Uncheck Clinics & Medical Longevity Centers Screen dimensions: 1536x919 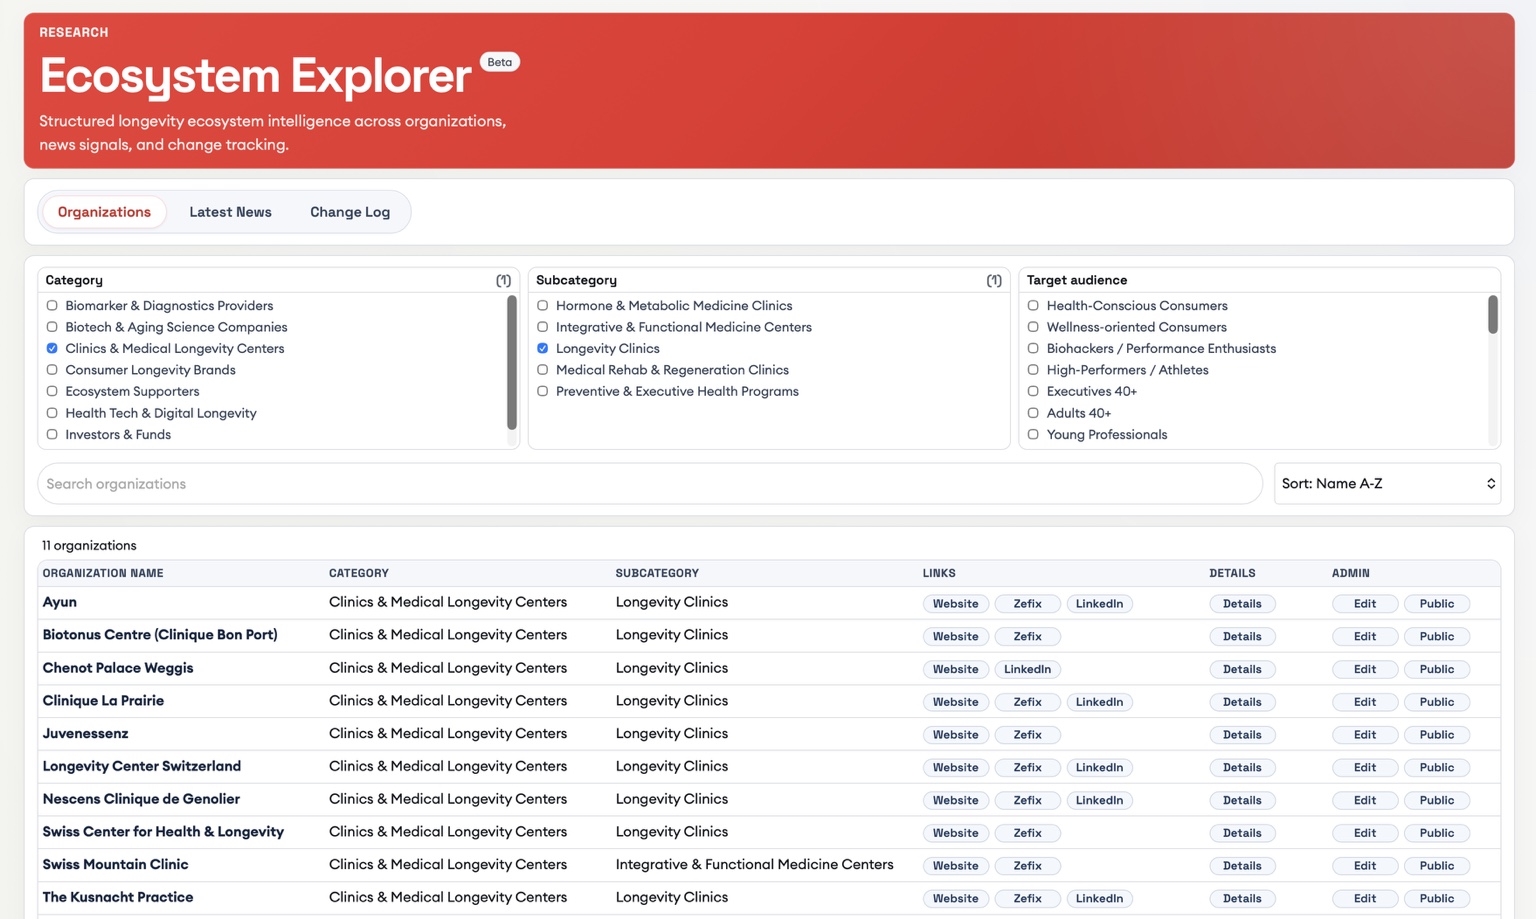click(x=51, y=348)
